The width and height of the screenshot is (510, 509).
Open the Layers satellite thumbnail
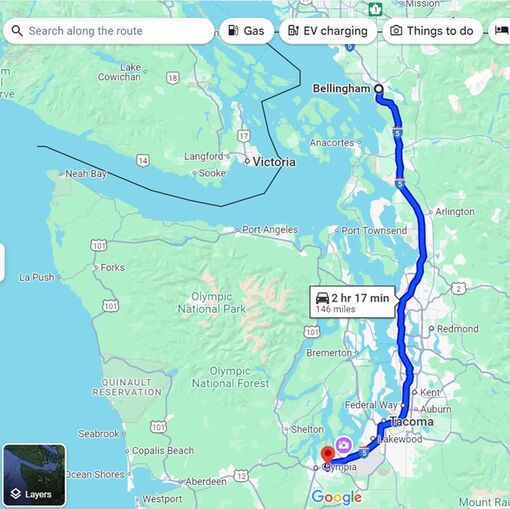tap(34, 475)
